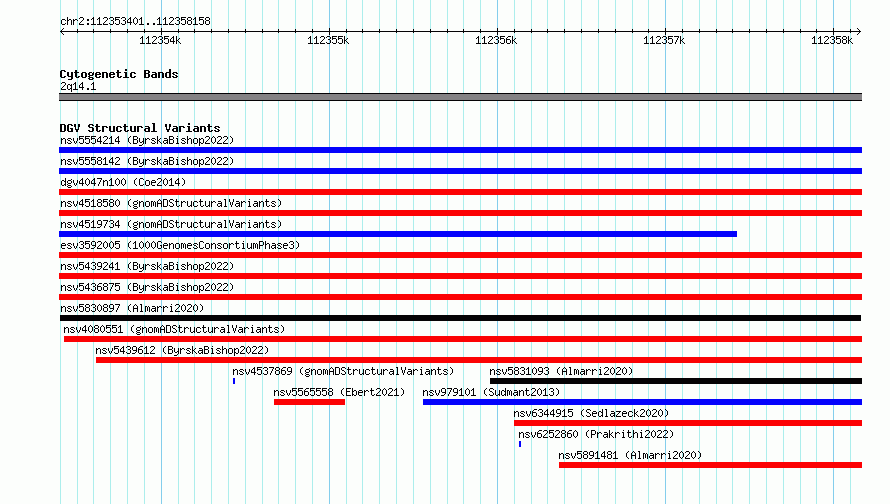Click the nsv4080551 red variant bar
Viewport: 890px width, 504px height.
463,339
